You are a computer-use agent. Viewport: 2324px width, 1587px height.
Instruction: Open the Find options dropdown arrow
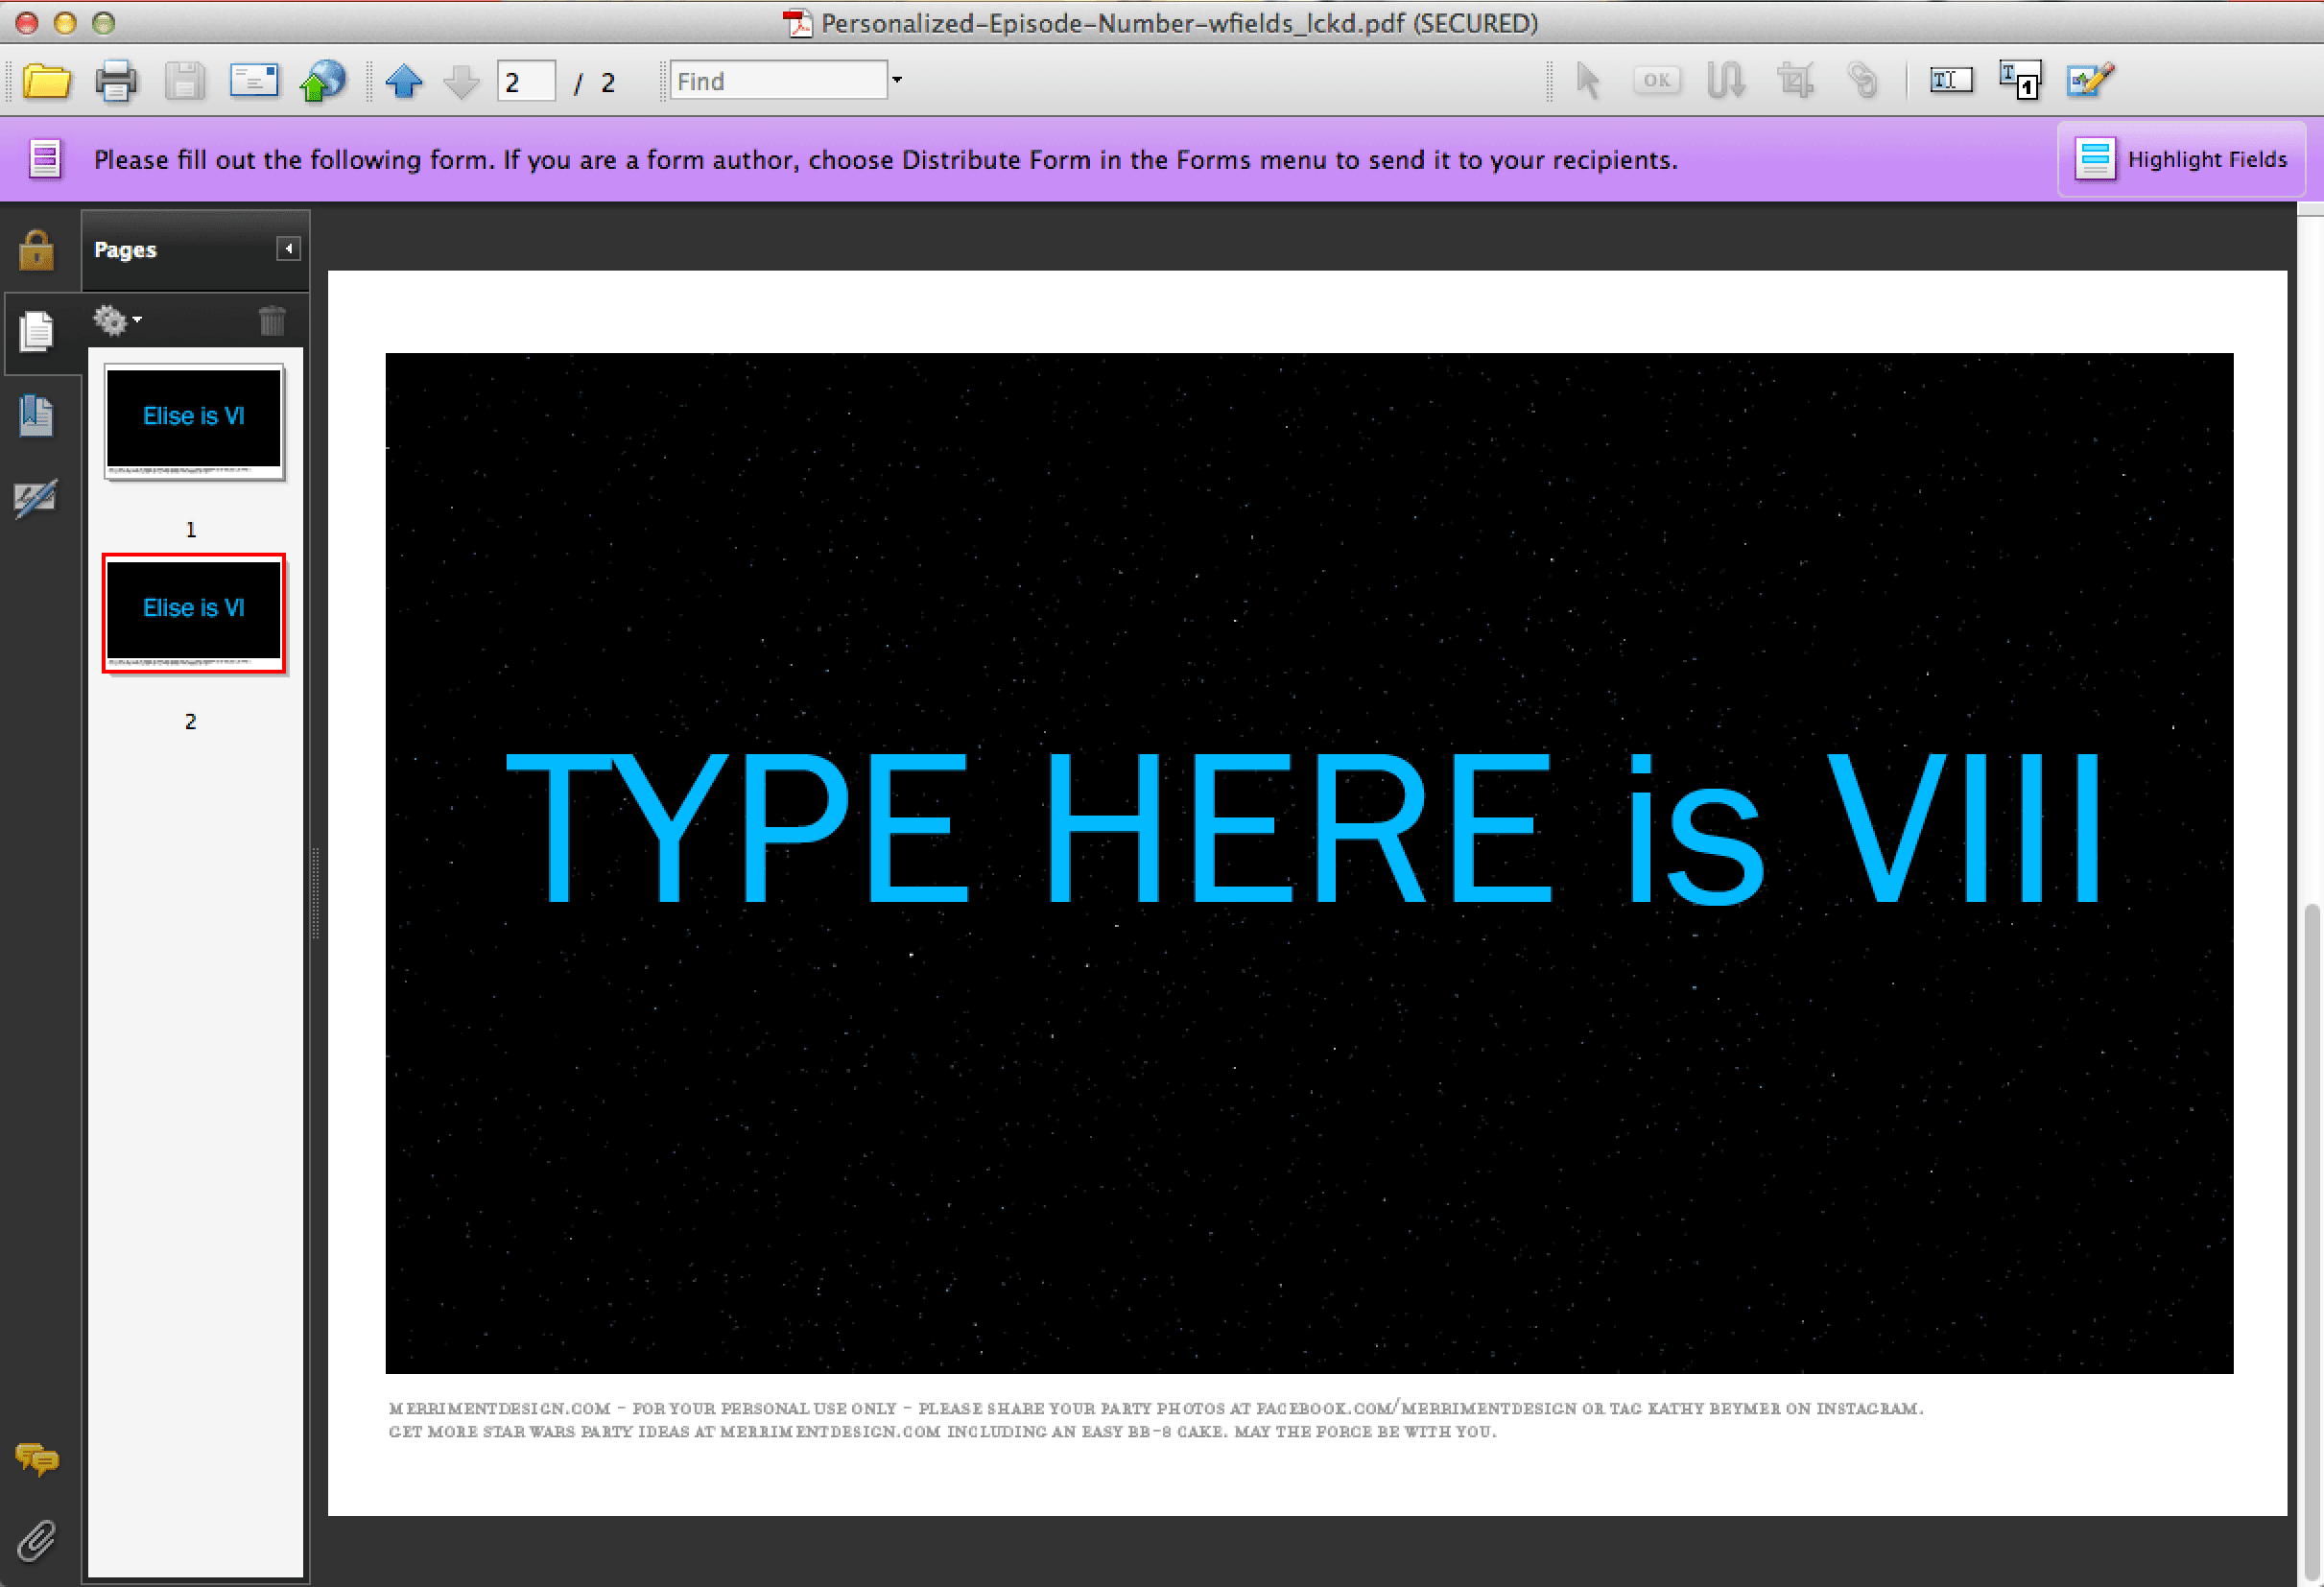click(897, 80)
